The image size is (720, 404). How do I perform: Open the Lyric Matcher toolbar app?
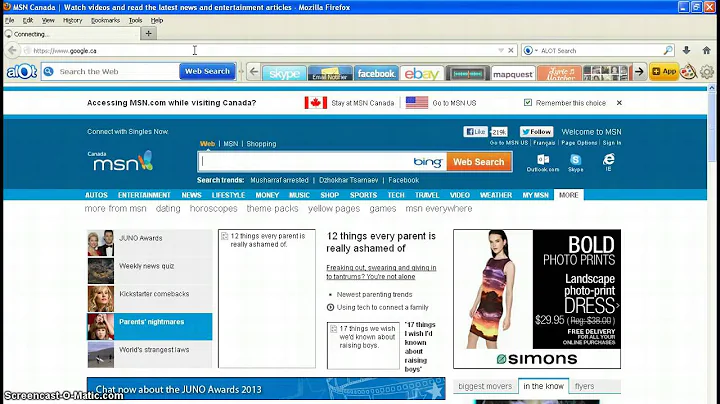coord(559,73)
